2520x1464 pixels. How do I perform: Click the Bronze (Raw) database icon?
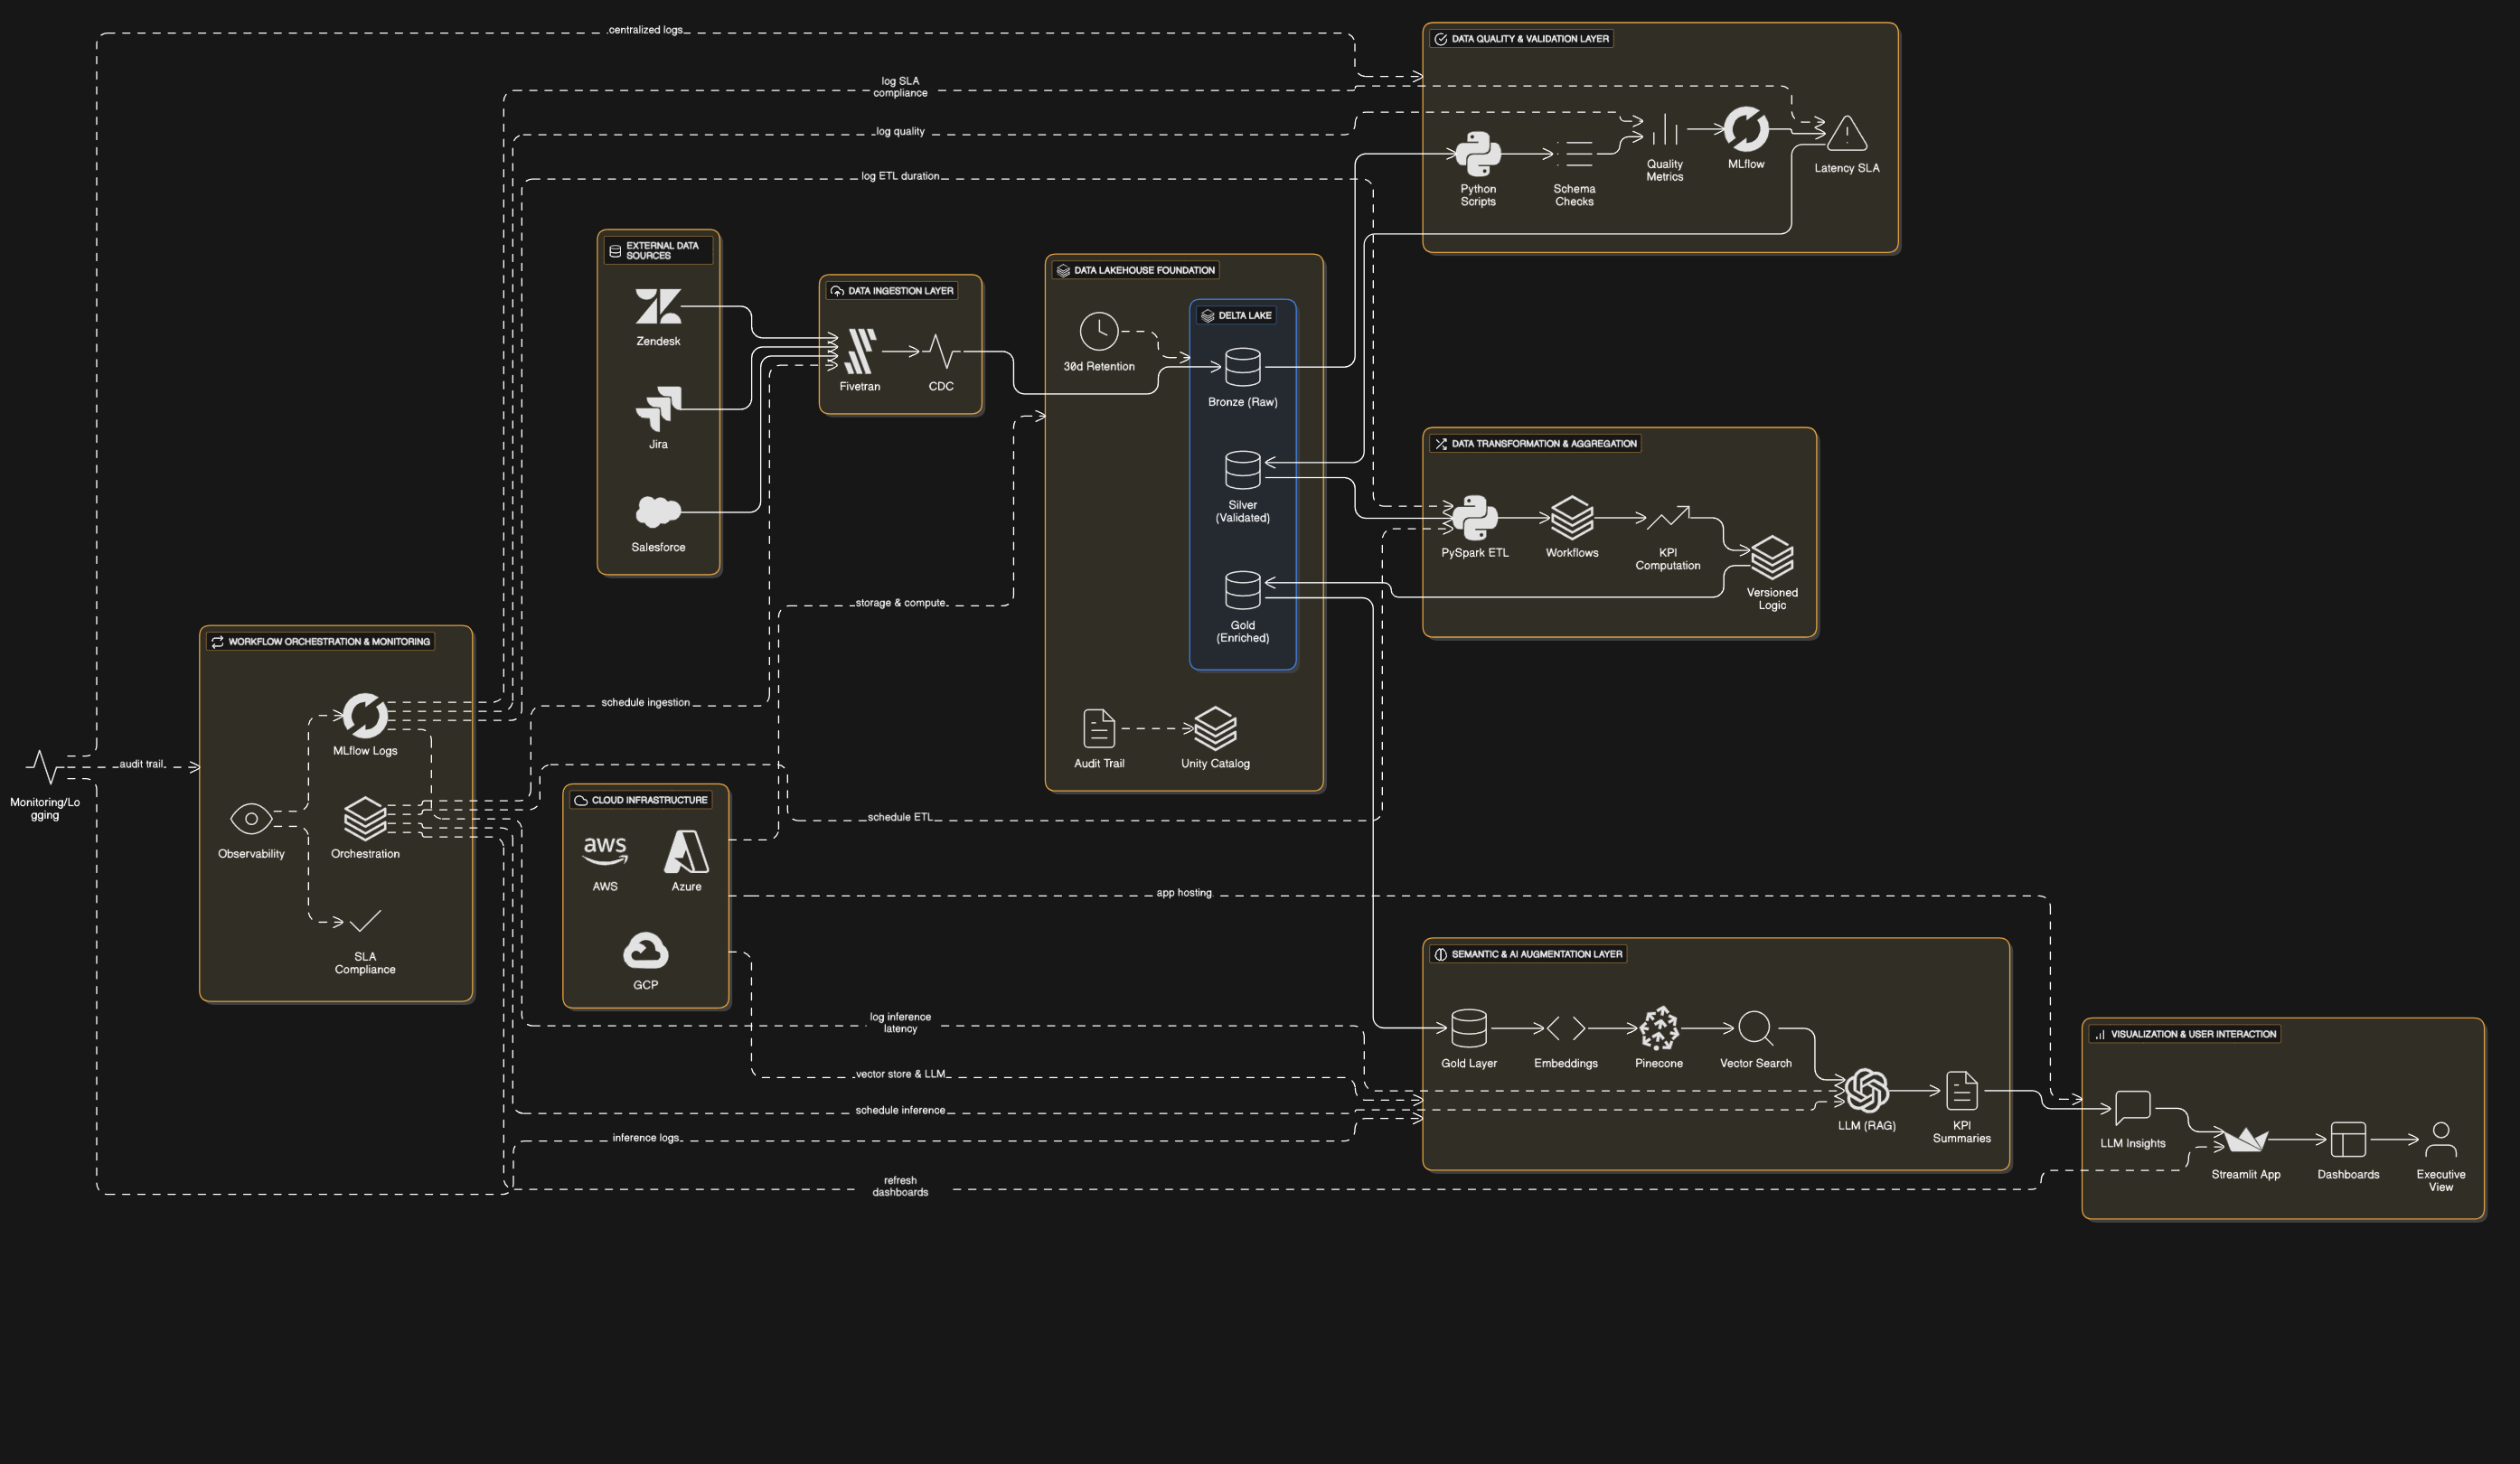click(x=1242, y=367)
